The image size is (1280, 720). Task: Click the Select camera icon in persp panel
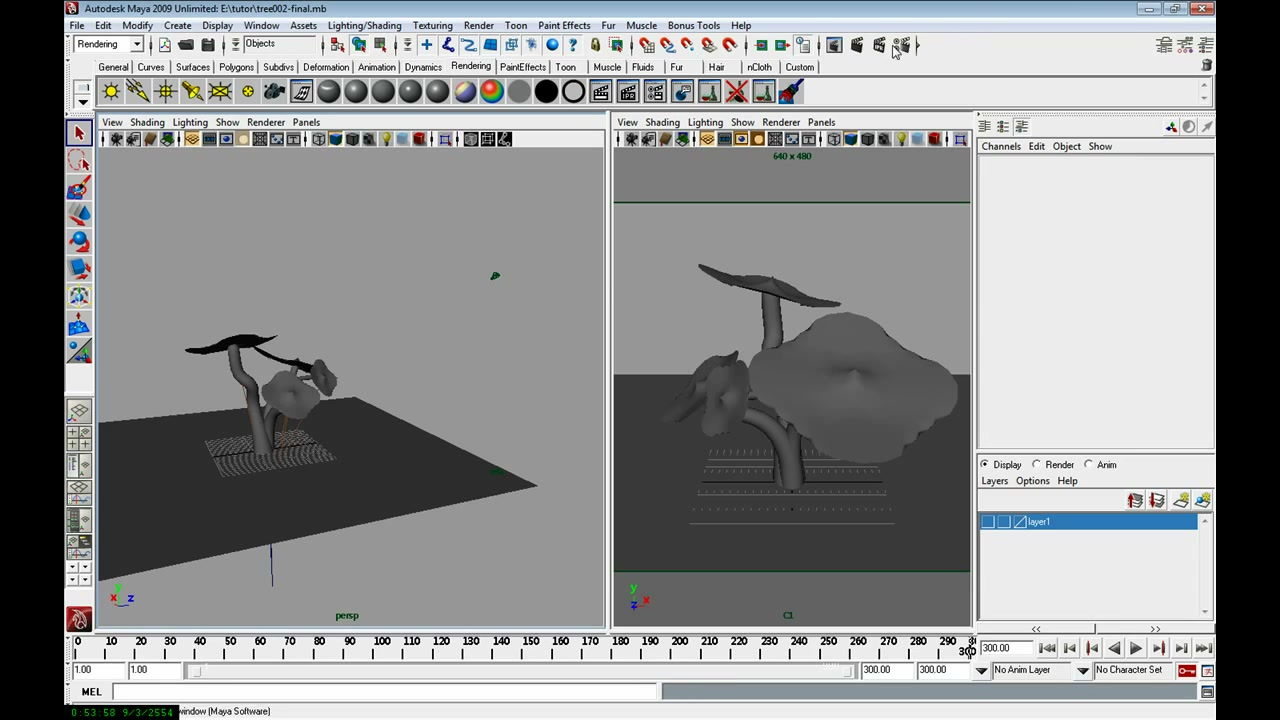[x=116, y=139]
